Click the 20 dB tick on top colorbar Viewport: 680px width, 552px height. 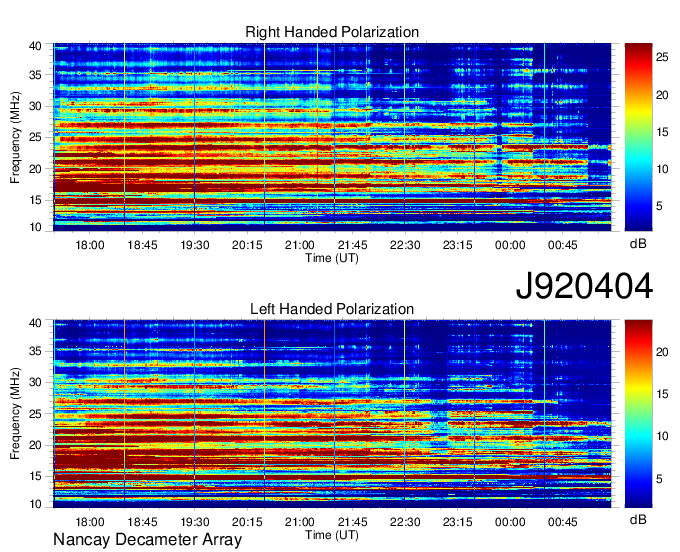[662, 95]
